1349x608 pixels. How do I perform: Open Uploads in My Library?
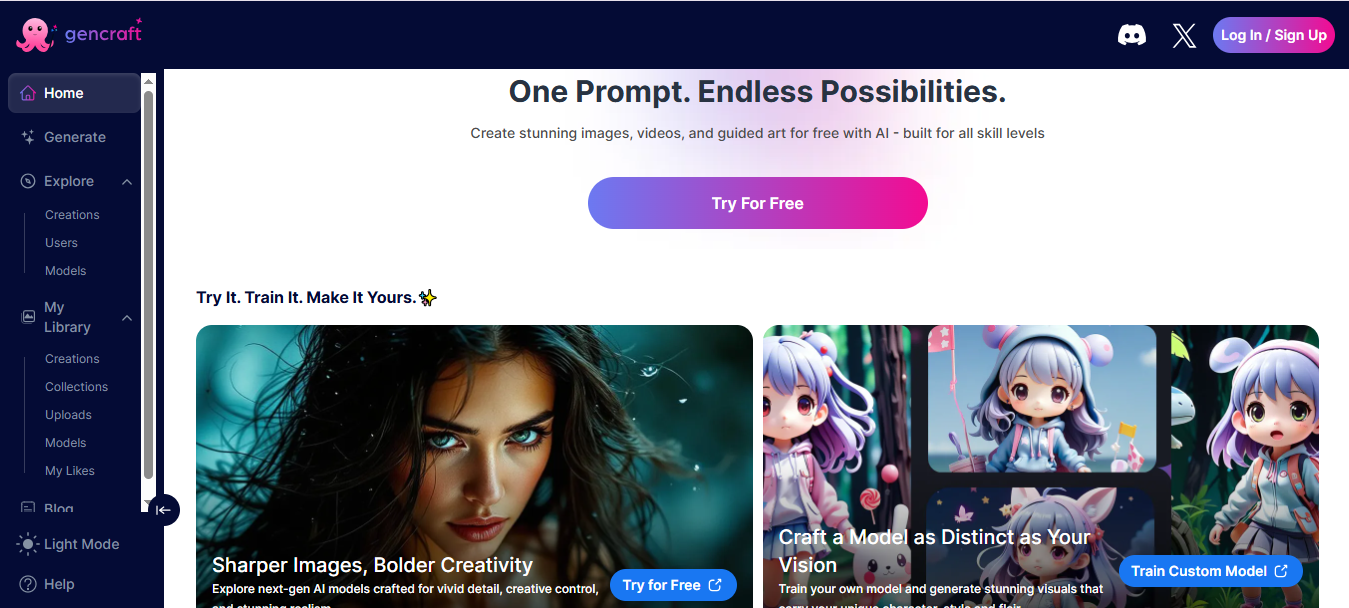point(68,415)
